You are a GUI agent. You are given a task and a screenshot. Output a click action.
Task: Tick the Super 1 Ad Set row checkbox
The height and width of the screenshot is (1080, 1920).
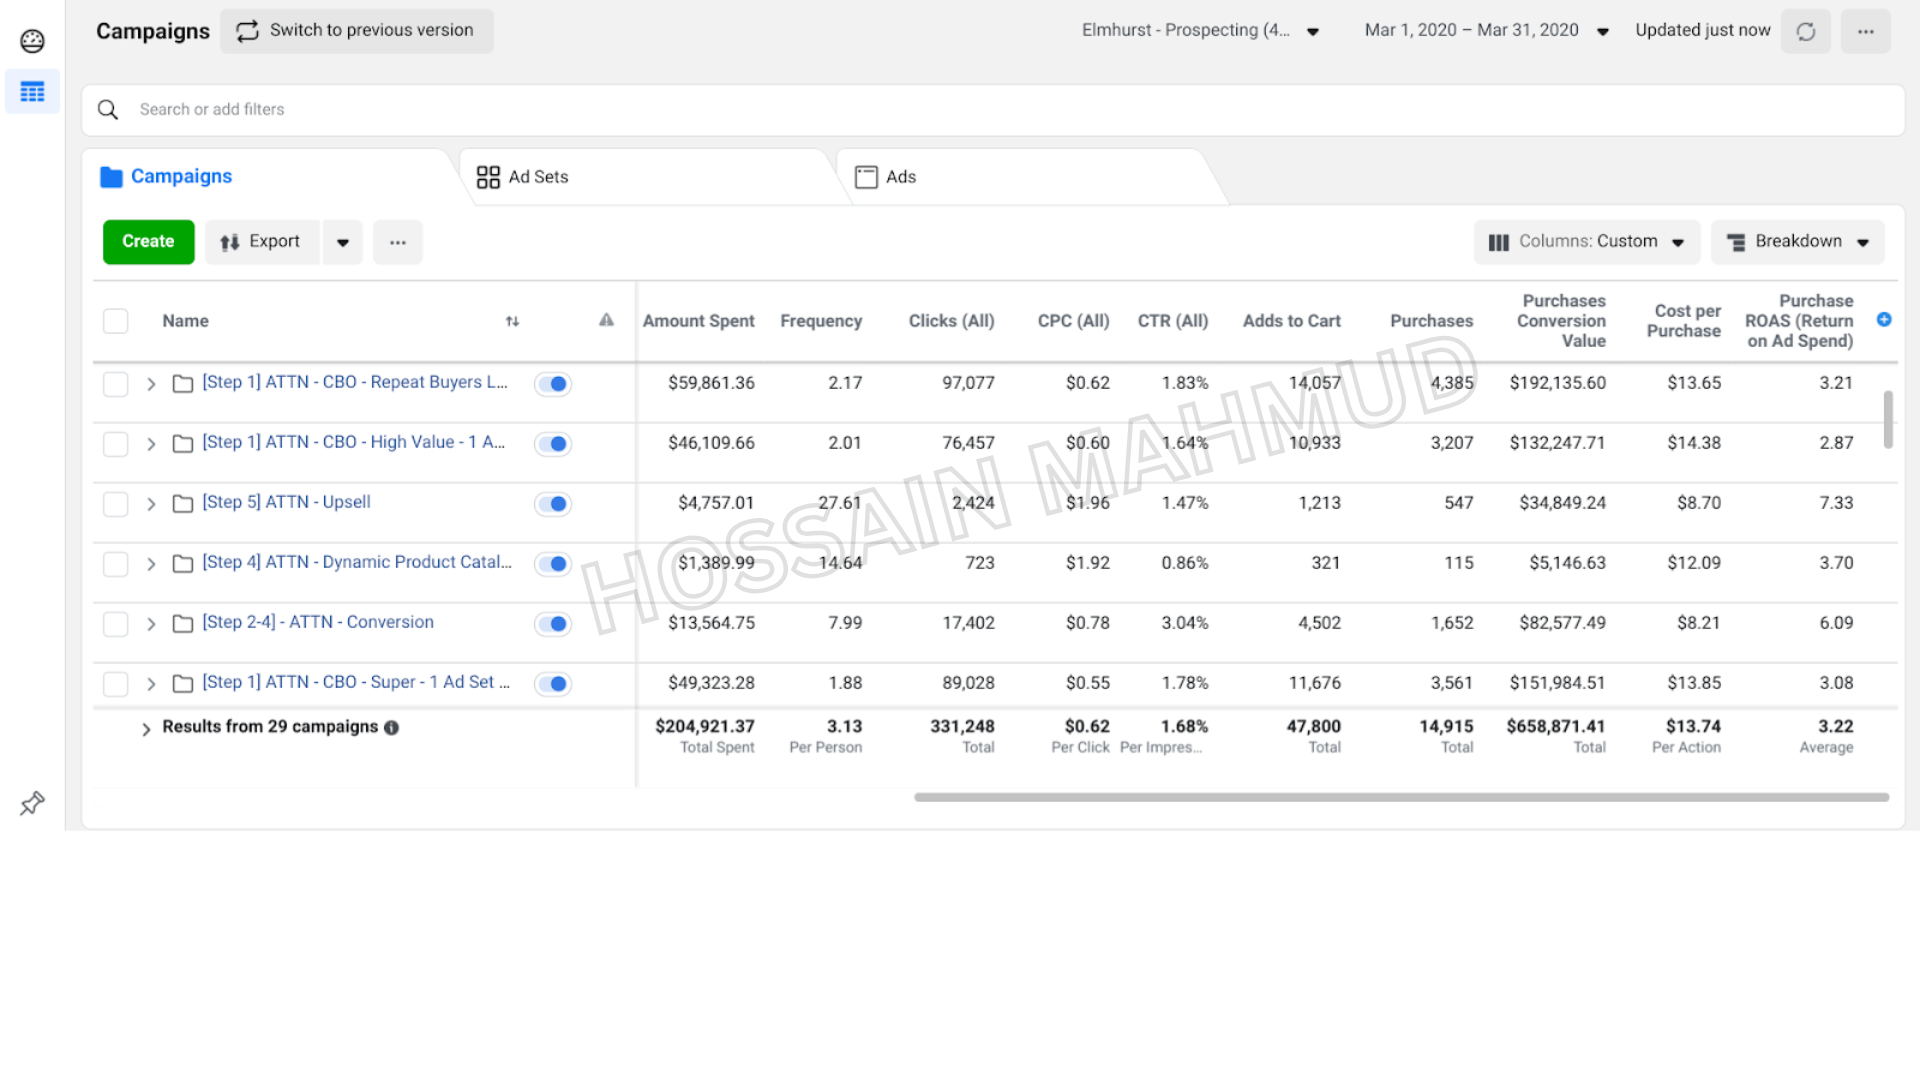(116, 684)
